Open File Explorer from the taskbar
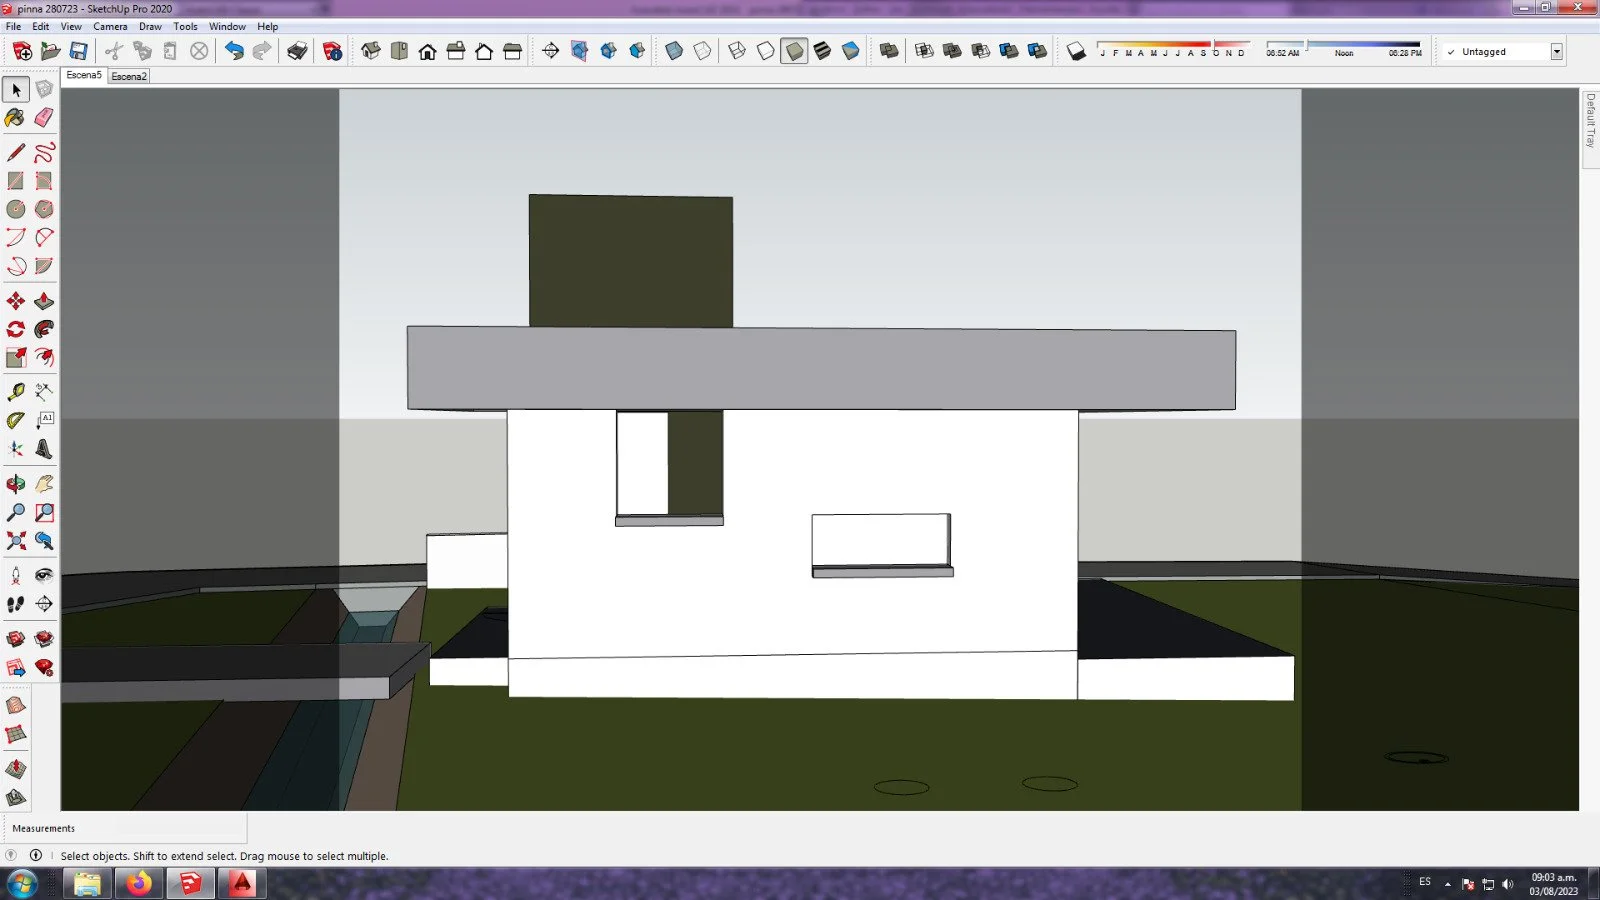This screenshot has width=1600, height=900. [88, 883]
